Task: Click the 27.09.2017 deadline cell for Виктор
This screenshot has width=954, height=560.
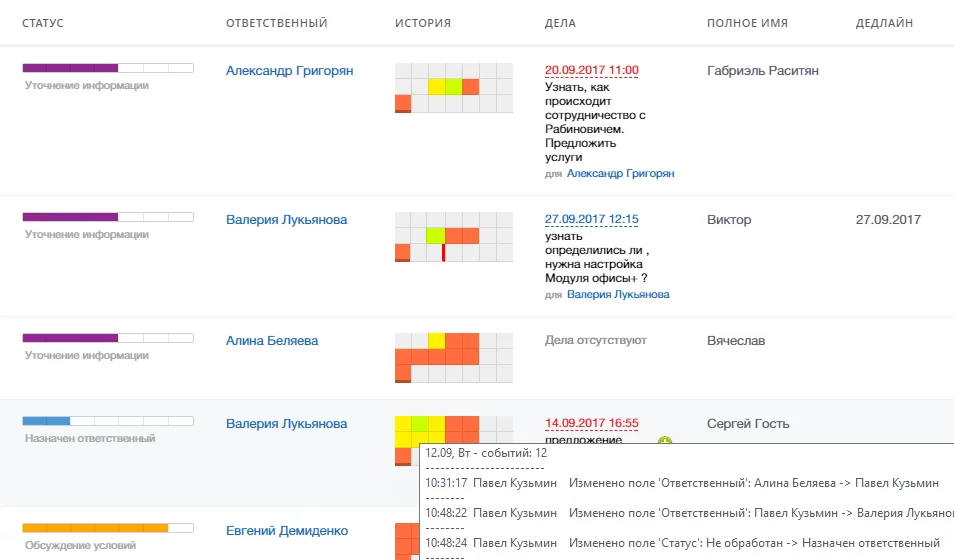Action: coord(888,220)
